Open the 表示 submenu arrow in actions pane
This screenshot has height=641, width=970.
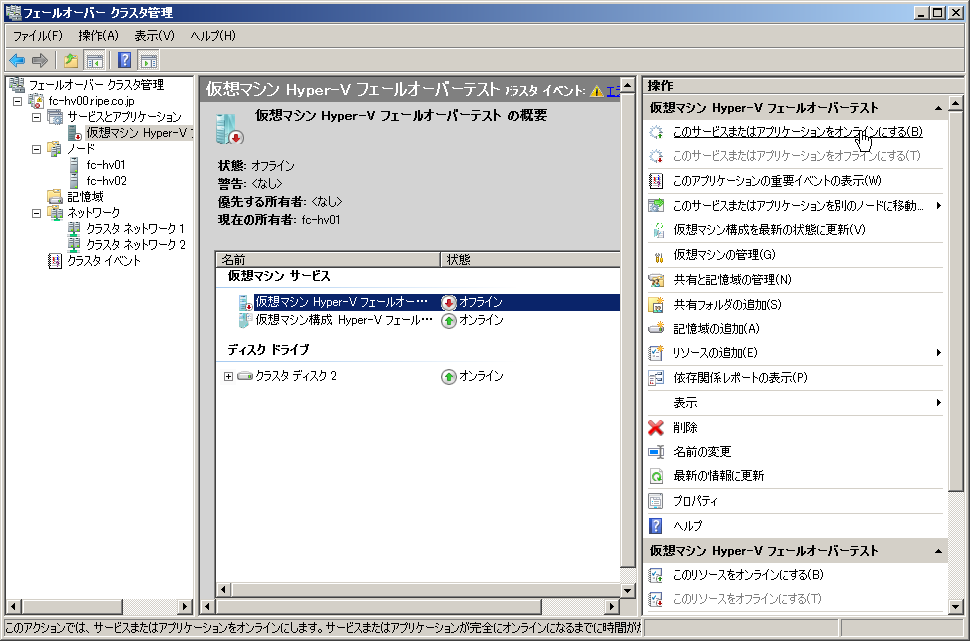coord(938,403)
